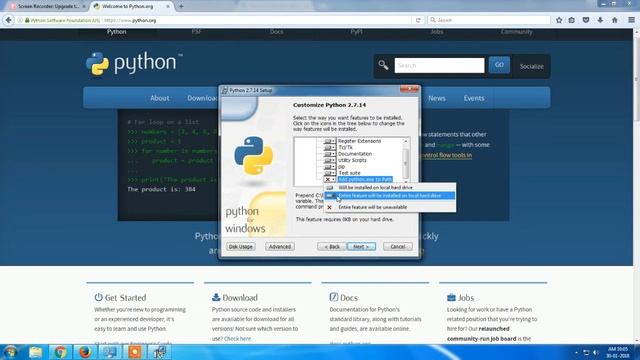Select 'Utility Scripts' feature row
The image size is (640, 360).
pos(352,160)
